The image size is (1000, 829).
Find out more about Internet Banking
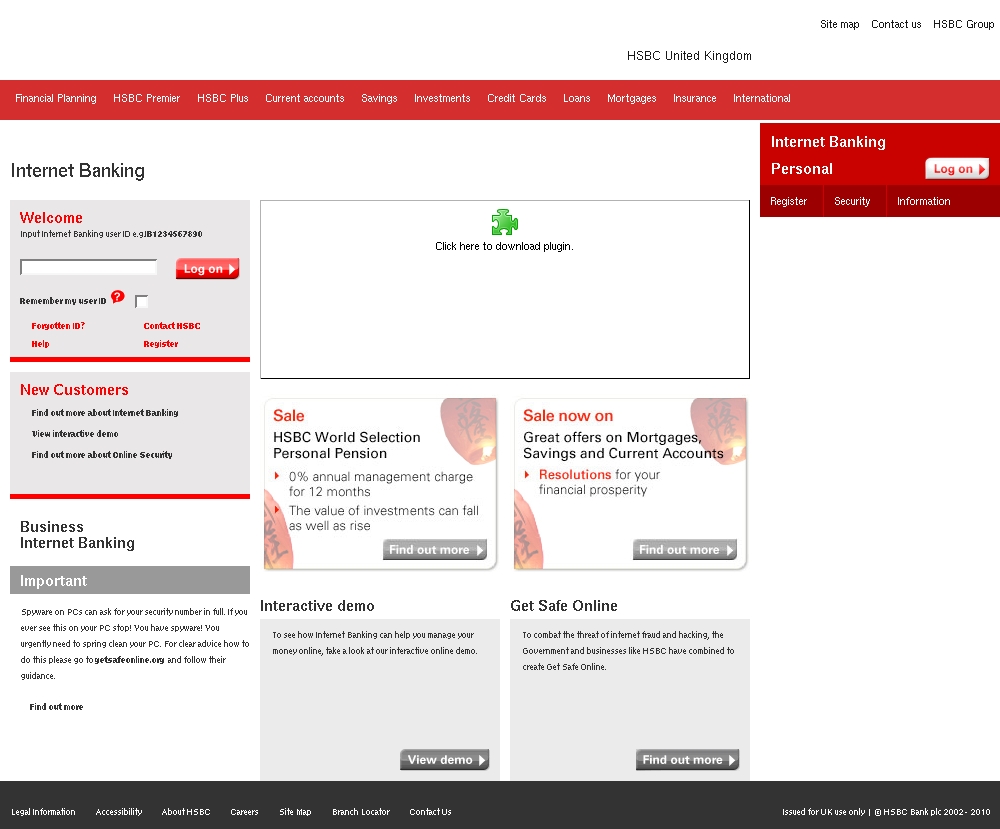pyautogui.click(x=105, y=413)
